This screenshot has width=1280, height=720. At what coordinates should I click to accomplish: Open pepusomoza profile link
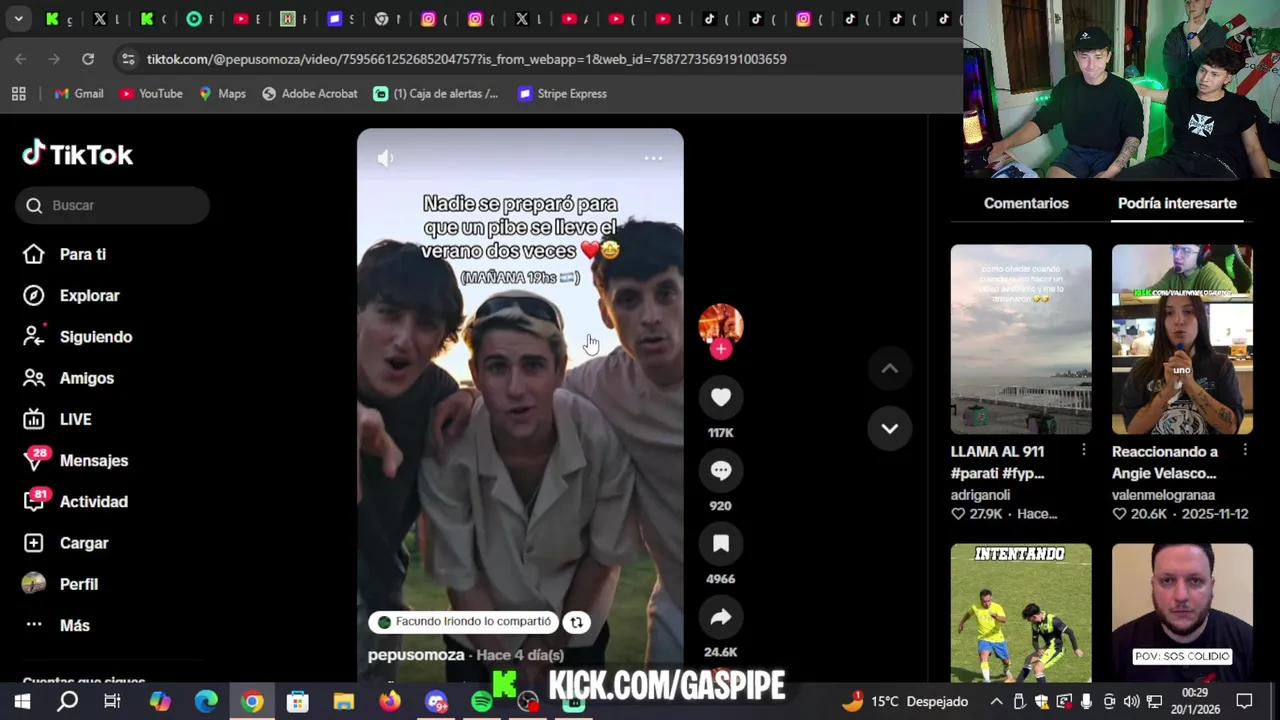point(416,655)
